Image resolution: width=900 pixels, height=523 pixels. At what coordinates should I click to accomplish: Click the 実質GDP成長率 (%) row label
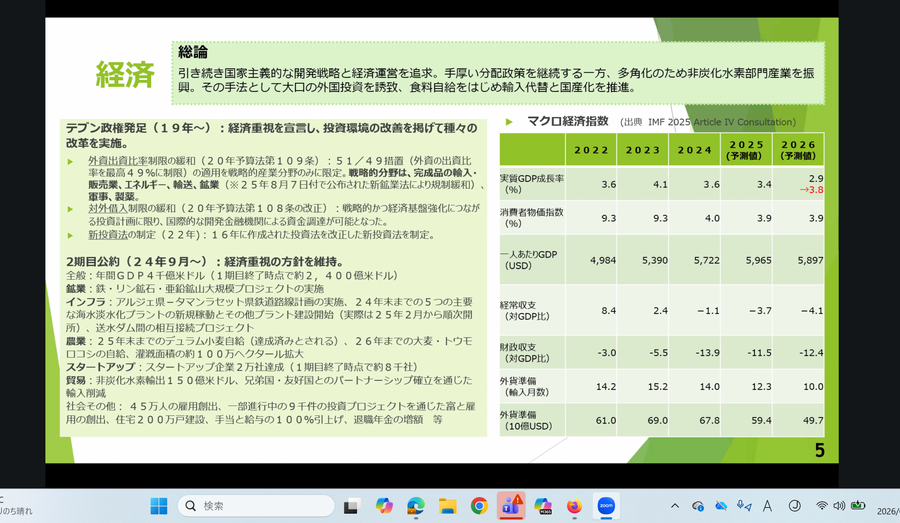point(532,184)
